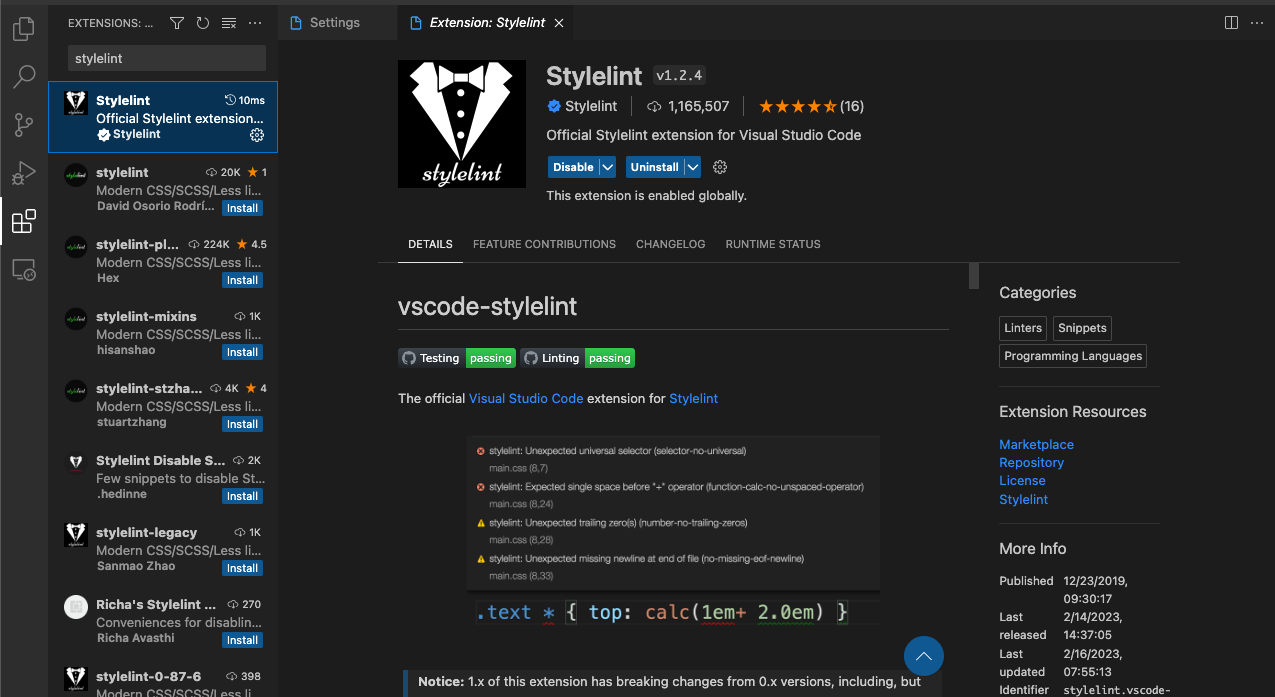The height and width of the screenshot is (697, 1275).
Task: Click the Linting passing badge
Action: 577,358
